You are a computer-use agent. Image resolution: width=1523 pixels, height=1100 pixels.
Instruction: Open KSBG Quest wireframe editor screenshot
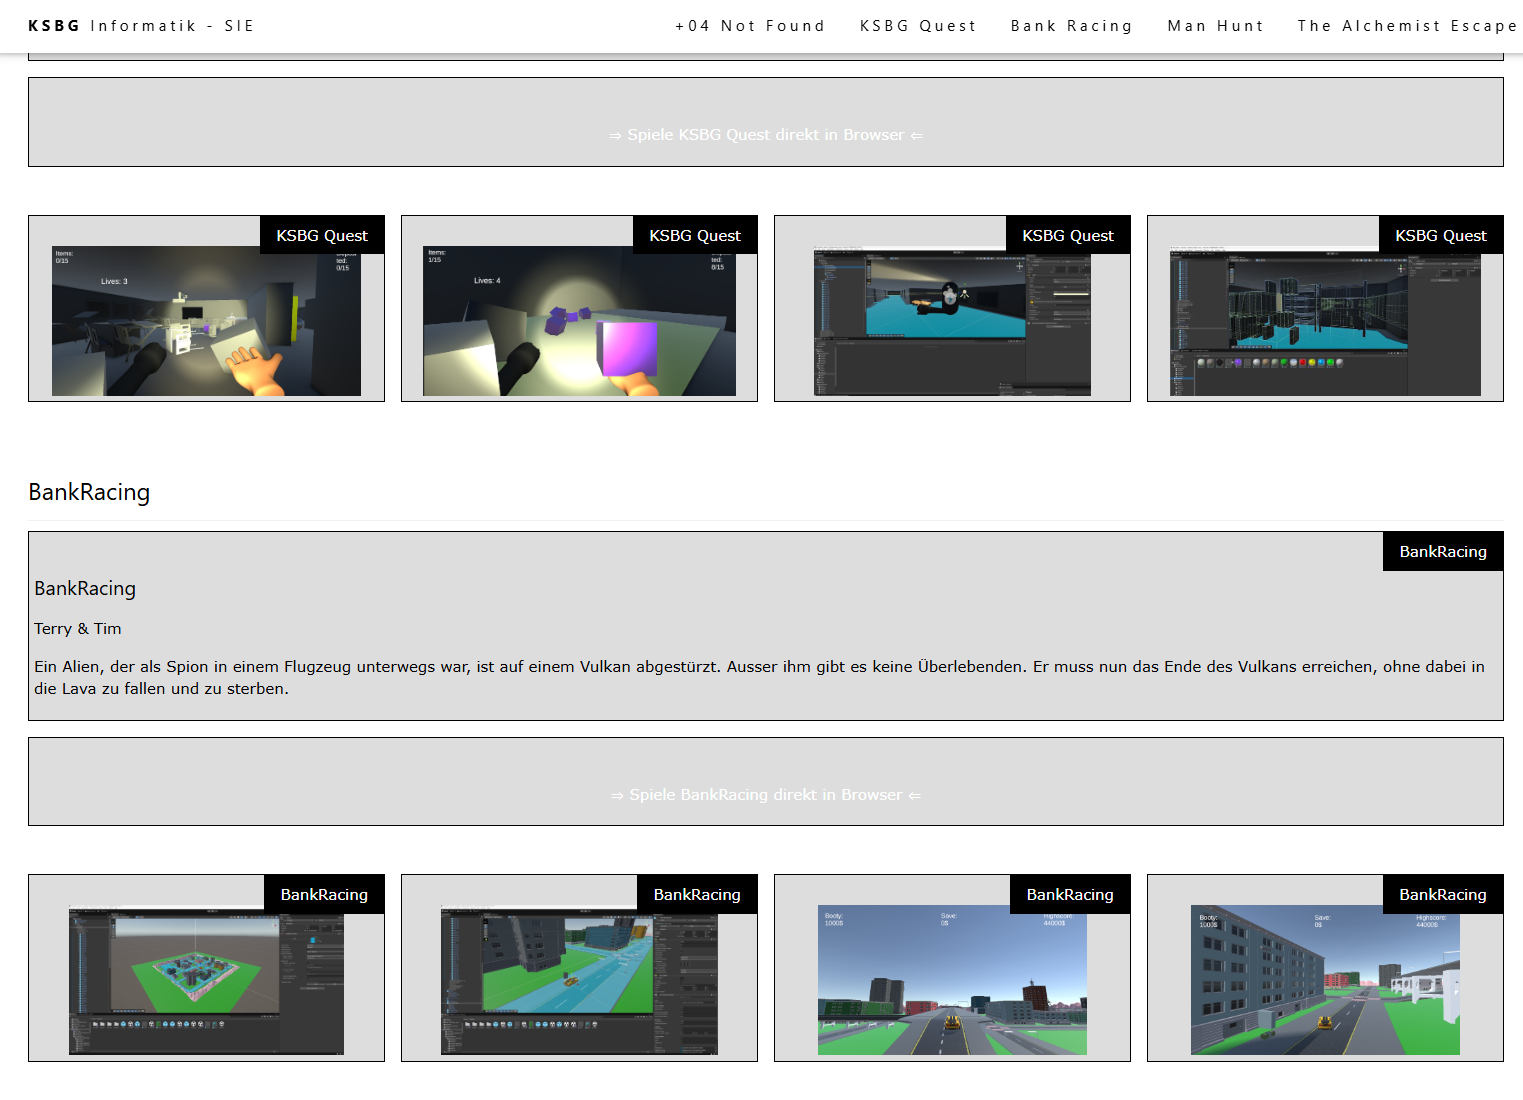[x=1325, y=321]
